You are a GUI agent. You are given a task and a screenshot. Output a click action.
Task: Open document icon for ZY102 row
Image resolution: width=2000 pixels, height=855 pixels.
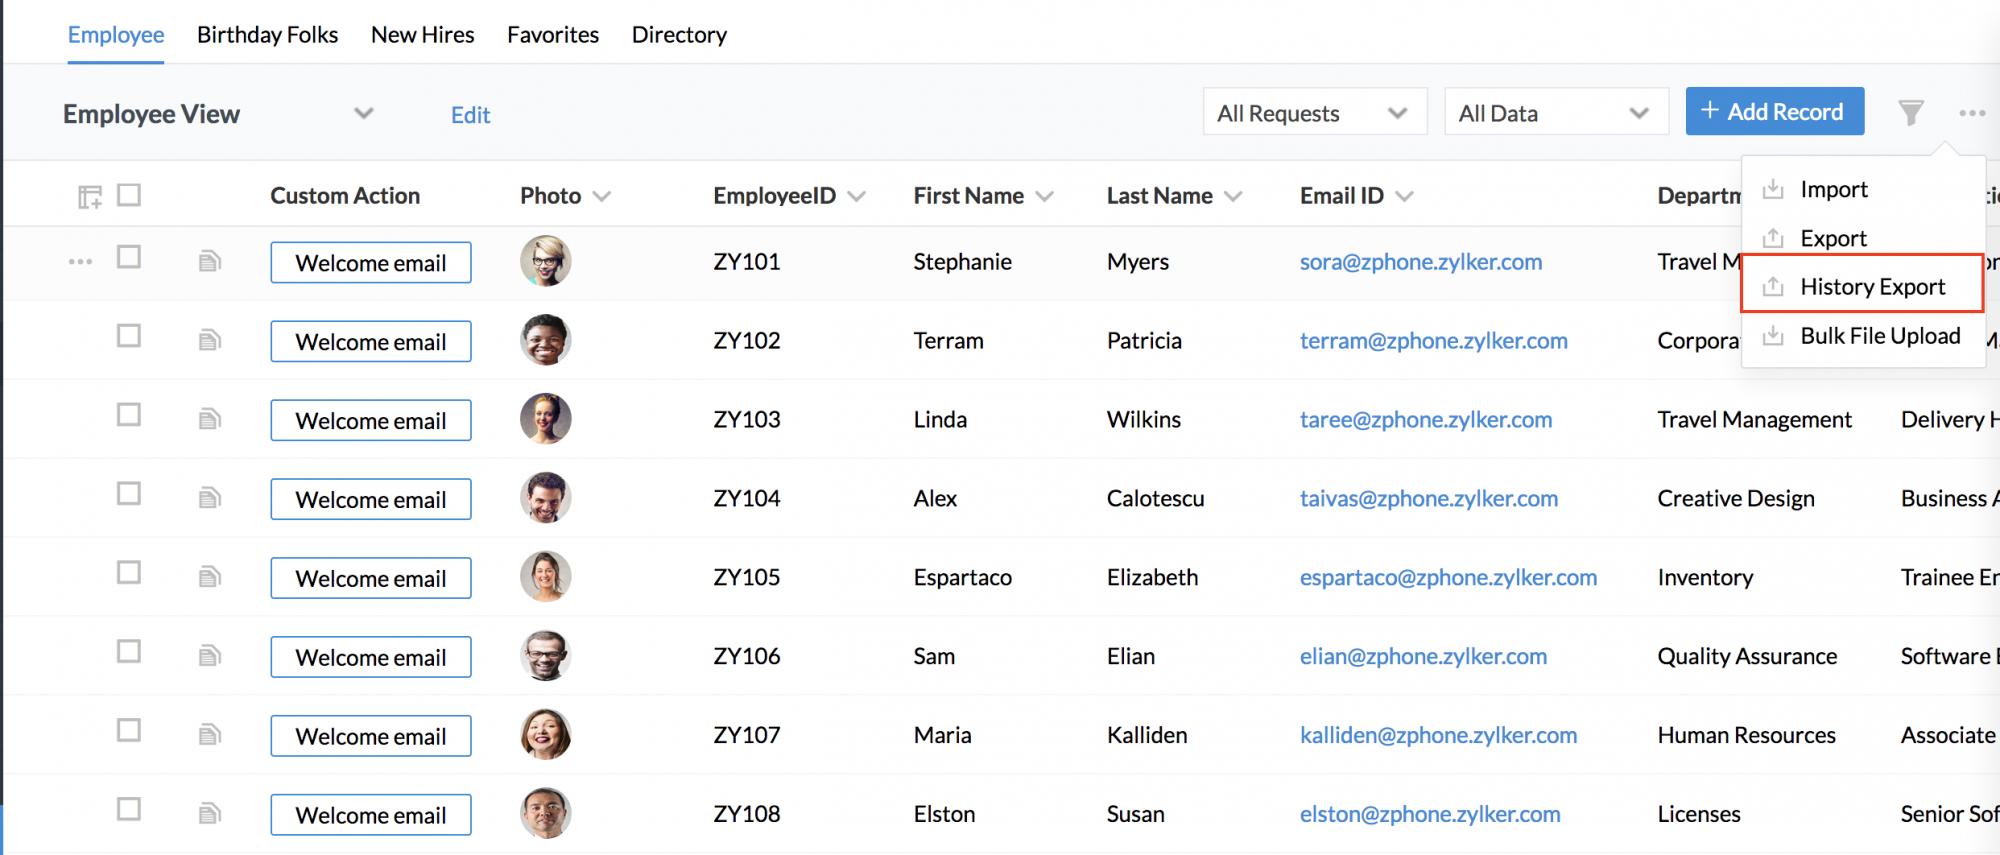pos(209,341)
